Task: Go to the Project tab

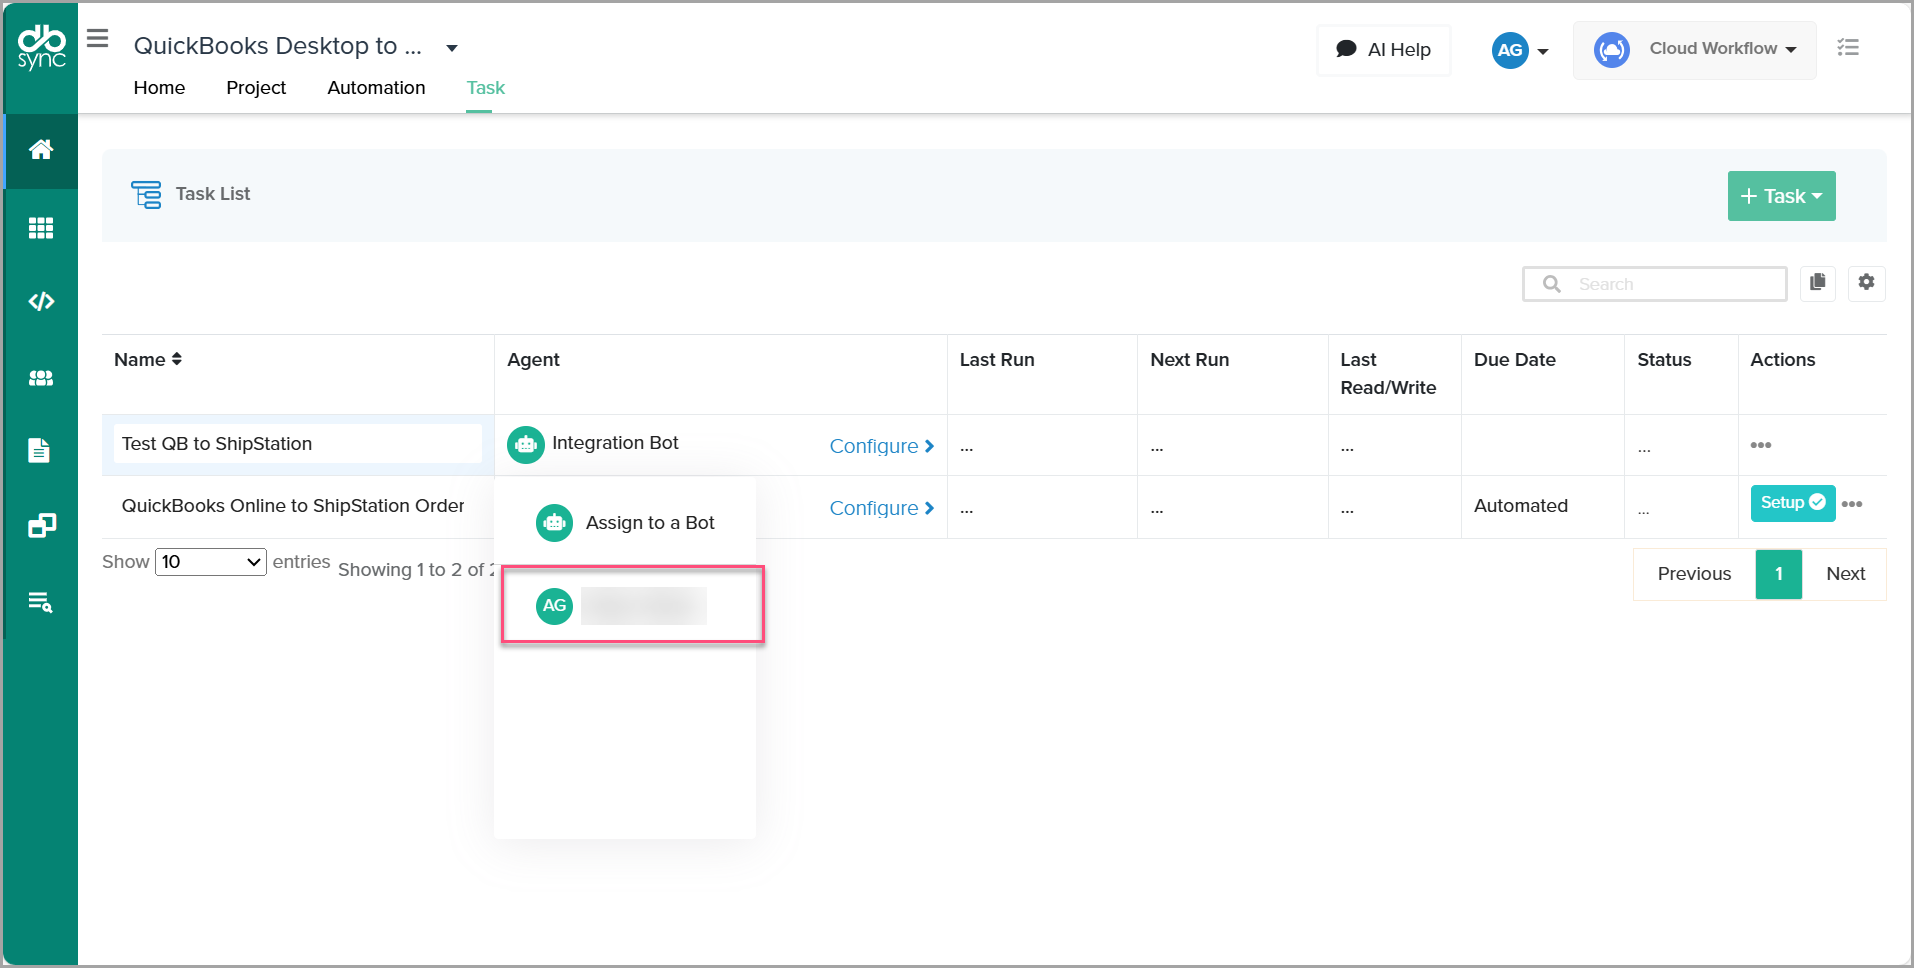Action: (256, 88)
